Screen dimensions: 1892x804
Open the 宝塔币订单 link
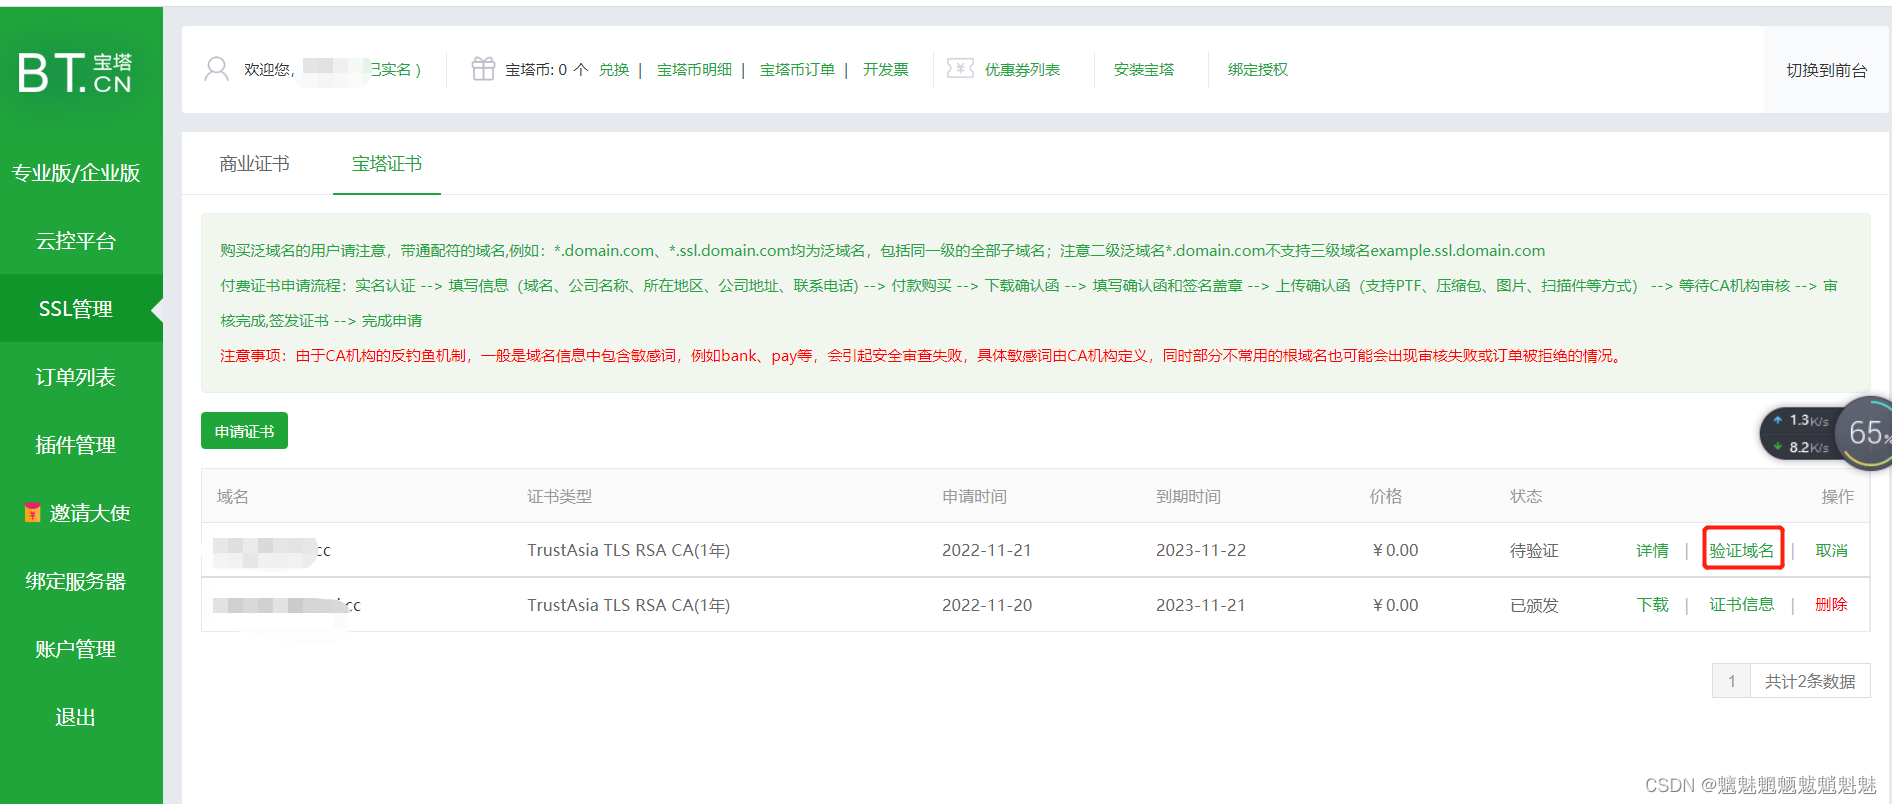click(x=797, y=70)
